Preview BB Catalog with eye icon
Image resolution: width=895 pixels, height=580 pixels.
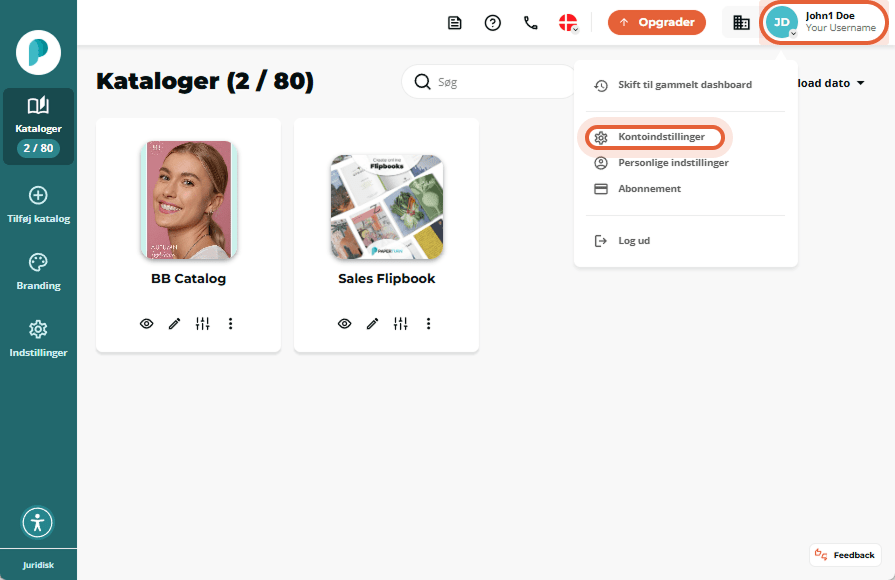coord(147,324)
